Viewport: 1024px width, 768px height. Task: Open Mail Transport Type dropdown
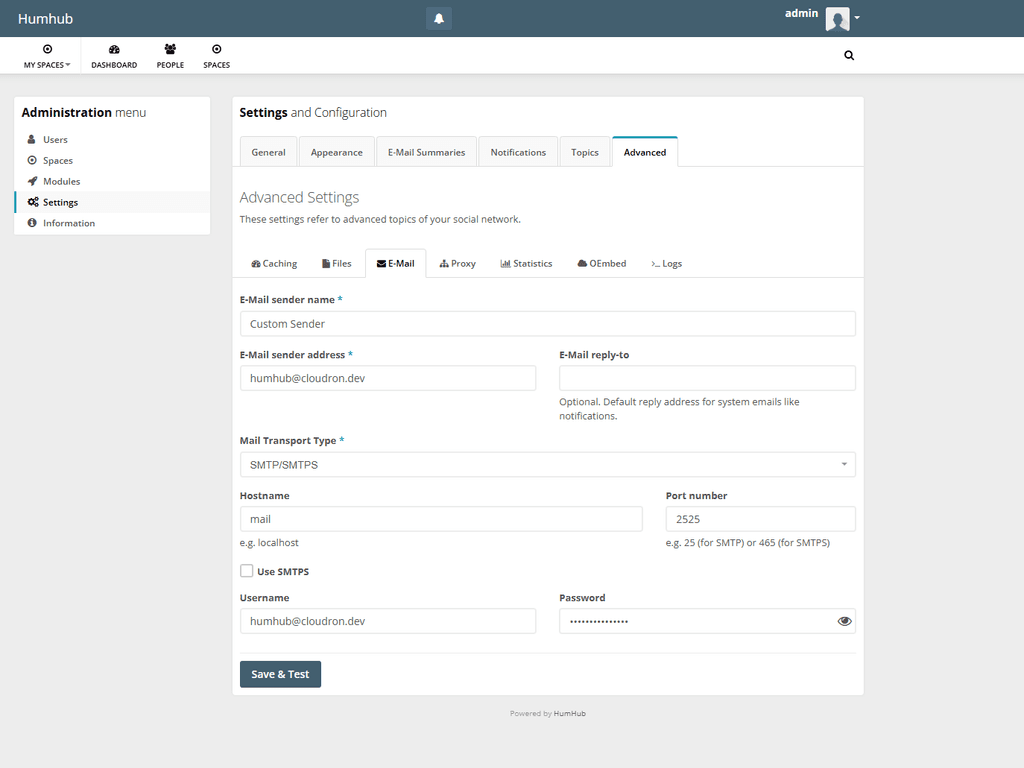click(547, 464)
